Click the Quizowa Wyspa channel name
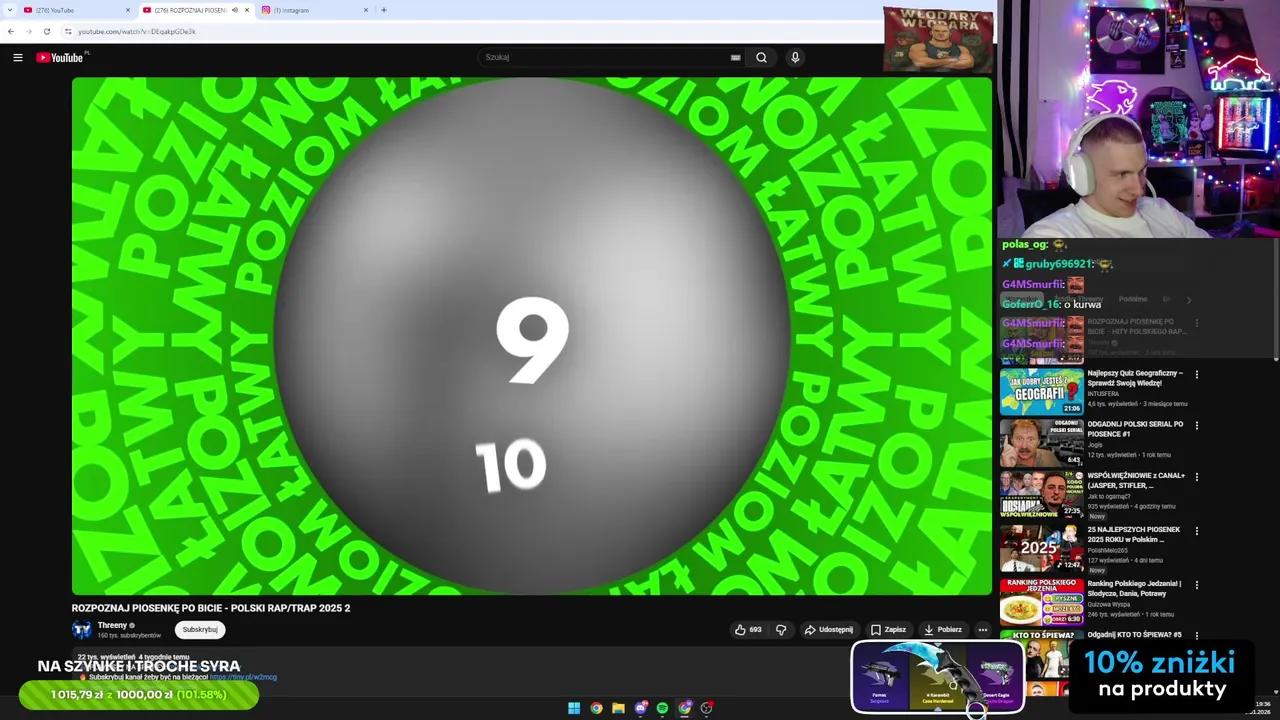Viewport: 1280px width, 720px height. click(1109, 604)
